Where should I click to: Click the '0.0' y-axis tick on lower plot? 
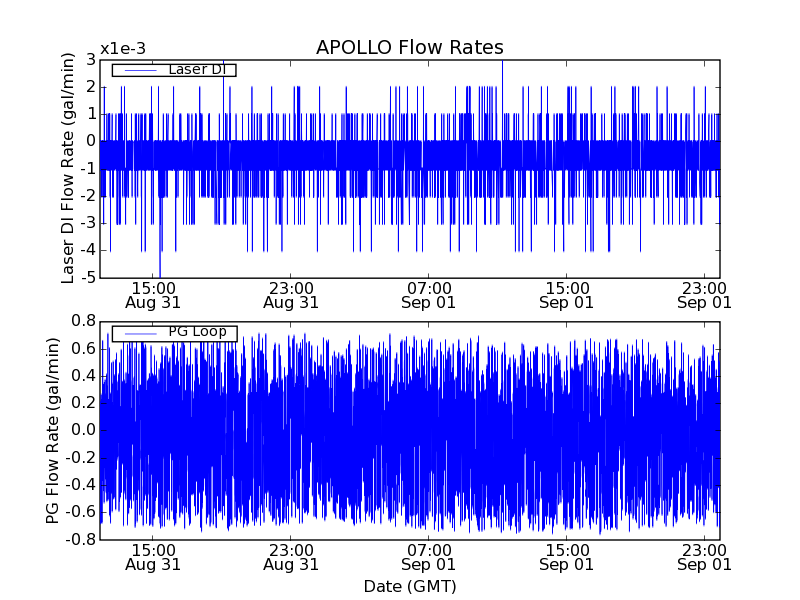coord(84,430)
